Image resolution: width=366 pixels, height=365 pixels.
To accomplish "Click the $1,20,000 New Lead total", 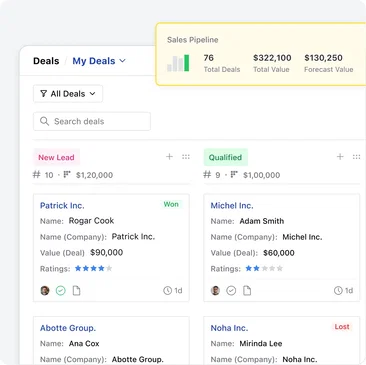I will point(94,175).
